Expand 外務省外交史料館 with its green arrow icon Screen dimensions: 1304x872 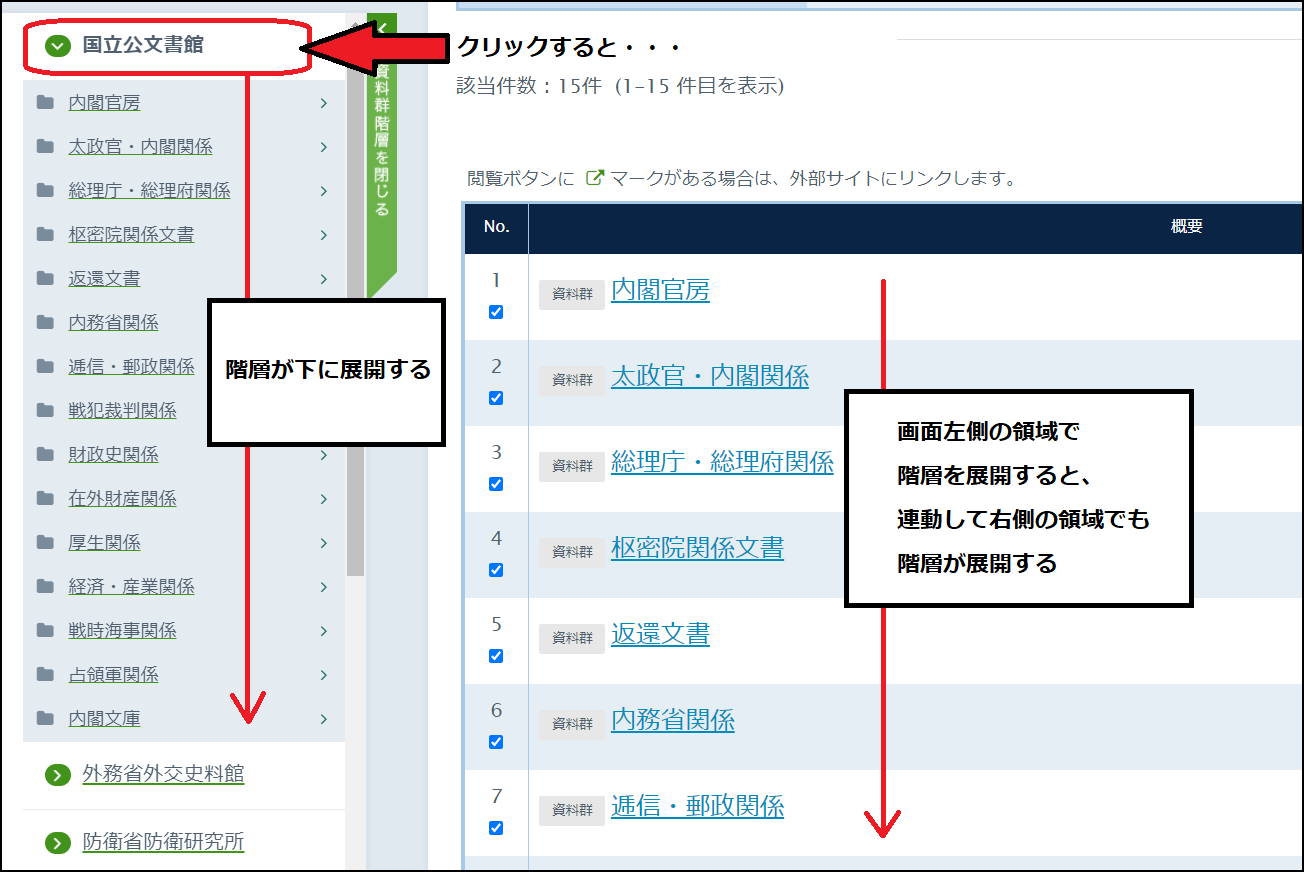click(59, 775)
